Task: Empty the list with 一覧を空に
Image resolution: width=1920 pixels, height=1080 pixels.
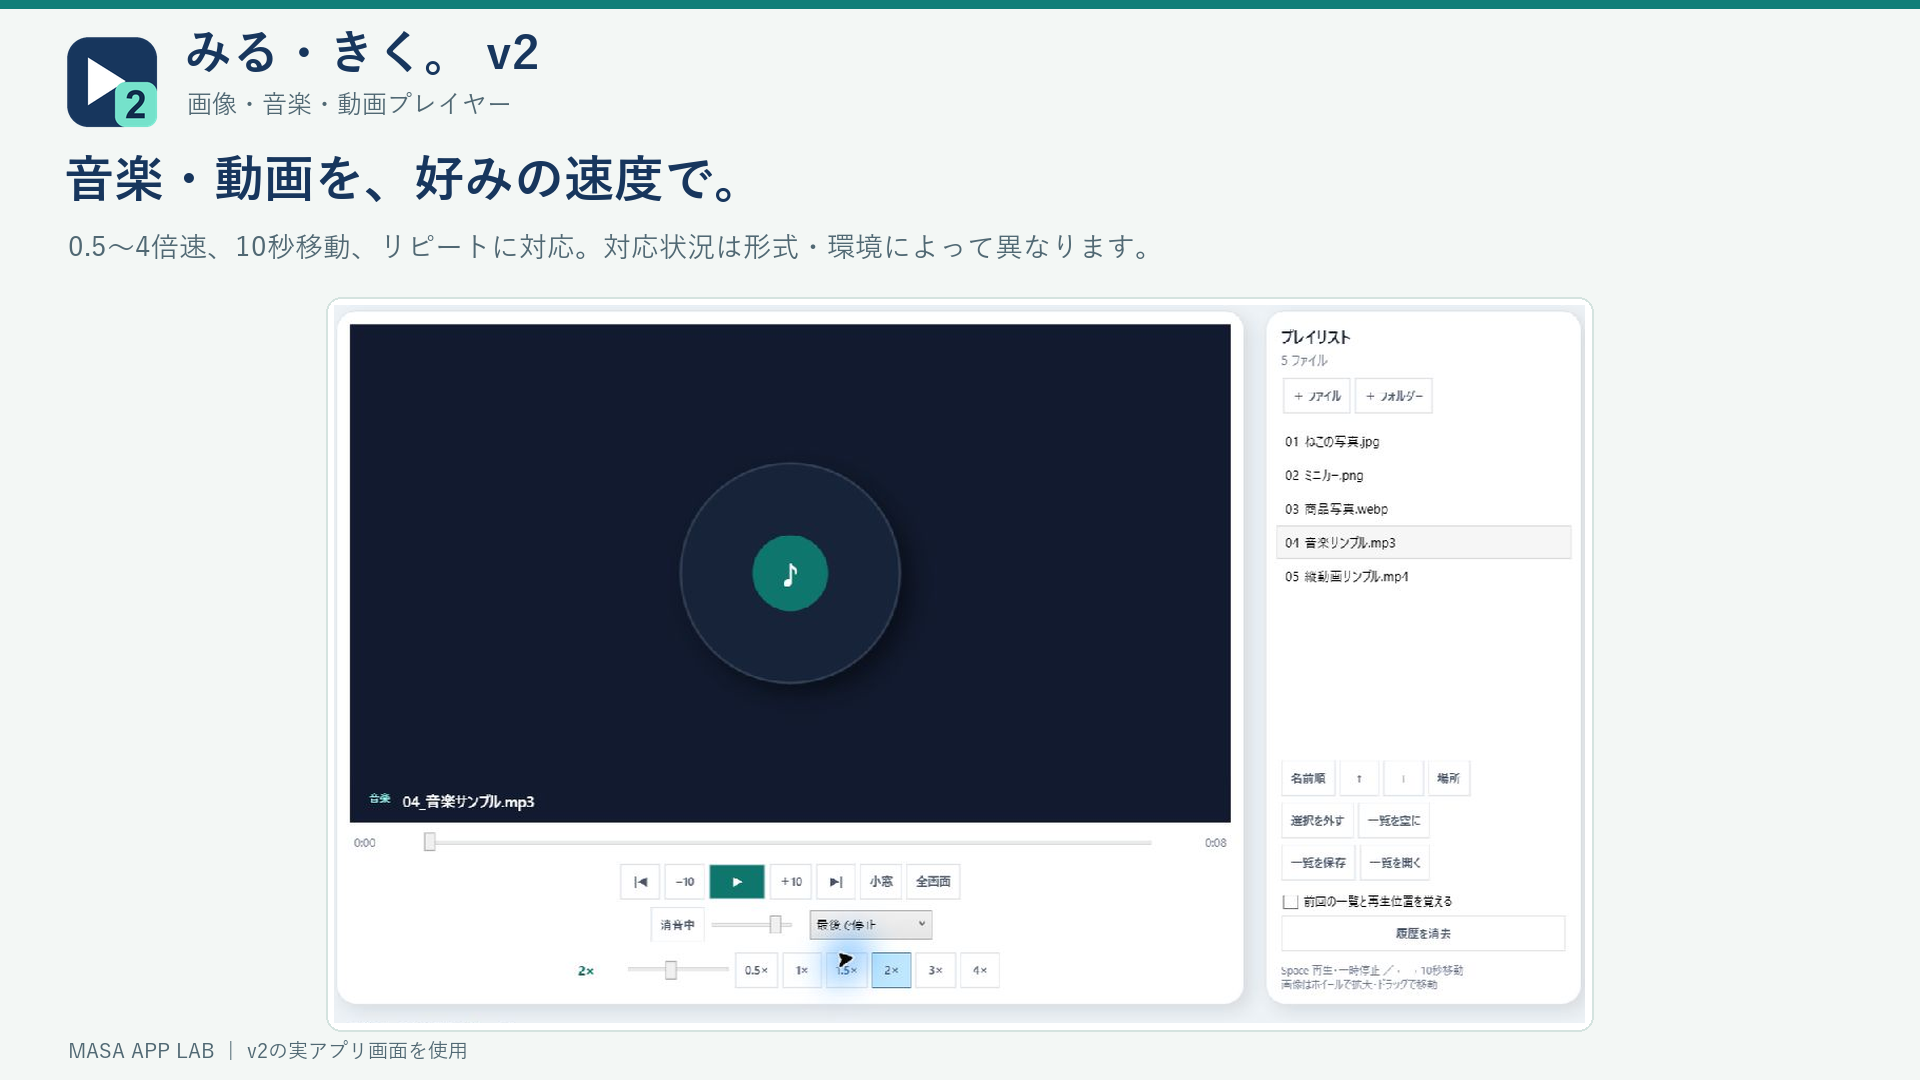Action: click(x=1394, y=820)
